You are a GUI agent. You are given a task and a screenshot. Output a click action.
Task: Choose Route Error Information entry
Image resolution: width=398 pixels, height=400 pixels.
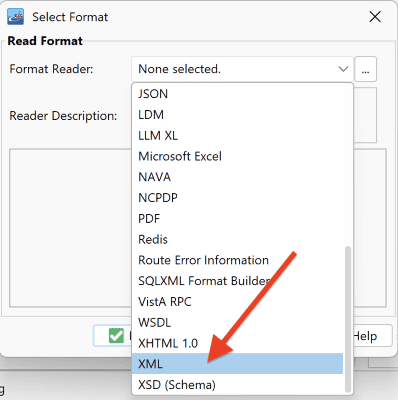coord(238,260)
